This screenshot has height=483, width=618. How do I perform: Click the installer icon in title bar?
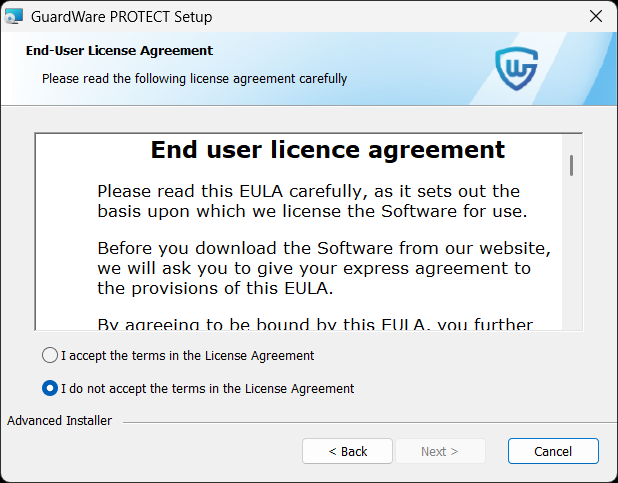[15, 17]
